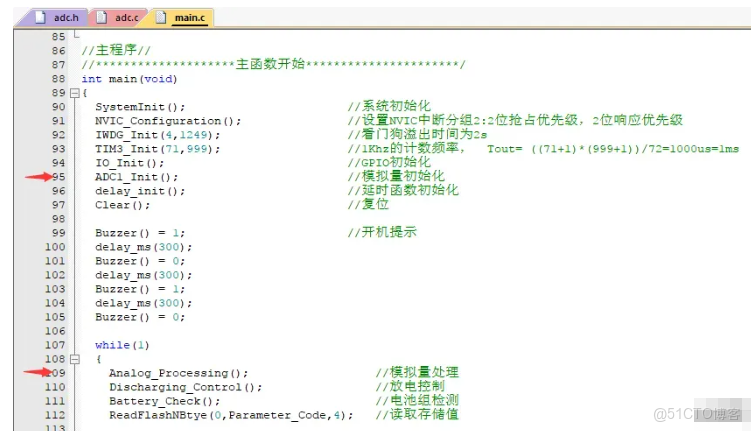The image size is (751, 431).
Task: Click the Clear(); statement
Action: coord(123,205)
